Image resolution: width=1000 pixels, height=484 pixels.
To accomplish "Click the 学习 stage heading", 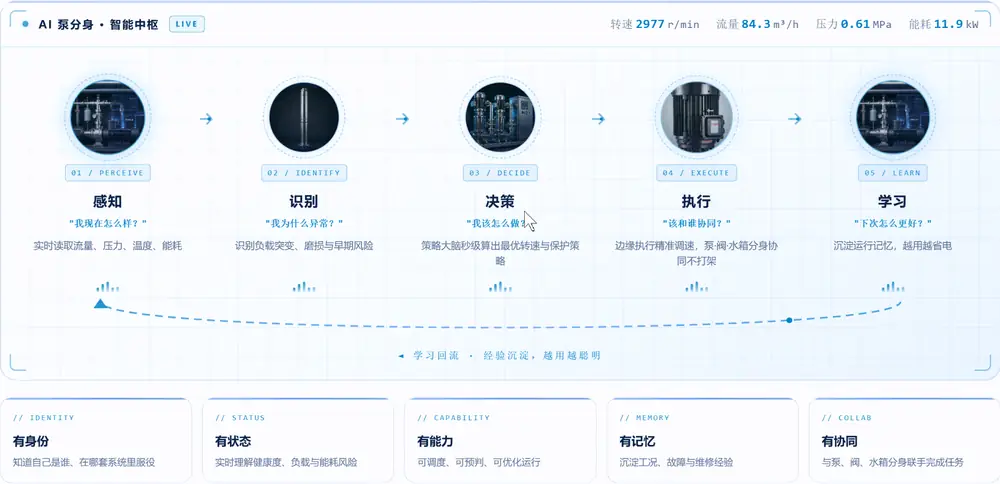I will [892, 202].
